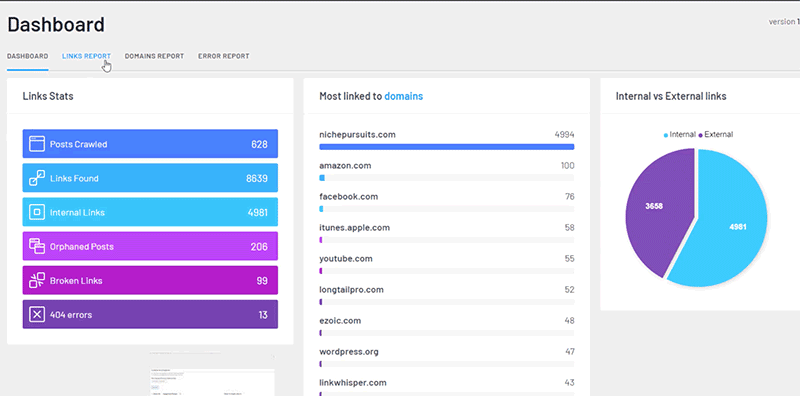Click the count 55 for youtube.com

pos(569,259)
